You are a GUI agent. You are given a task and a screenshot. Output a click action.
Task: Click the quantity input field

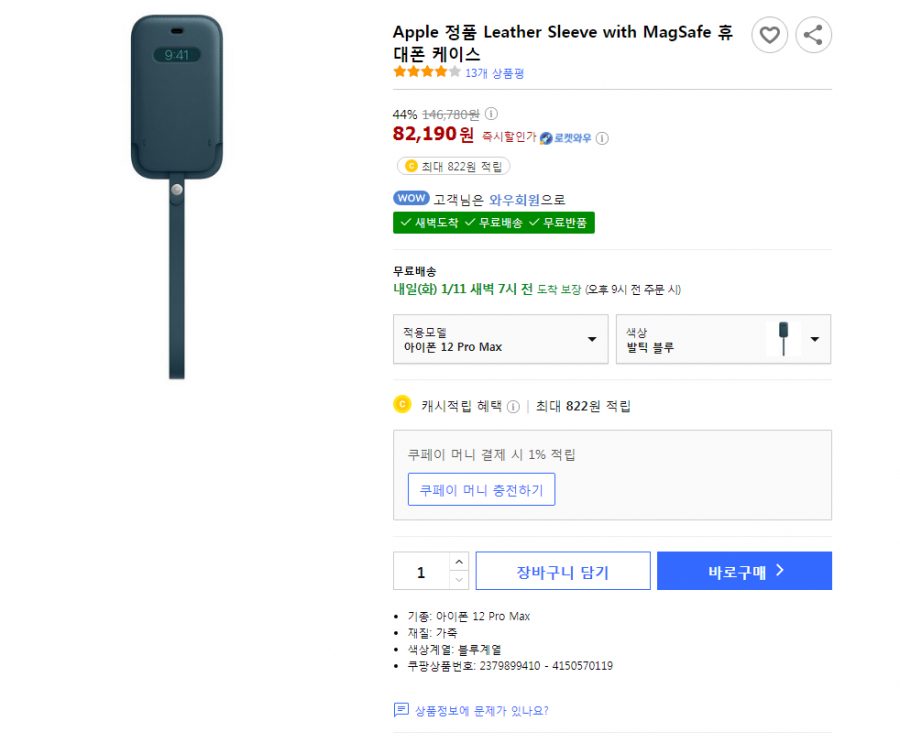421,571
